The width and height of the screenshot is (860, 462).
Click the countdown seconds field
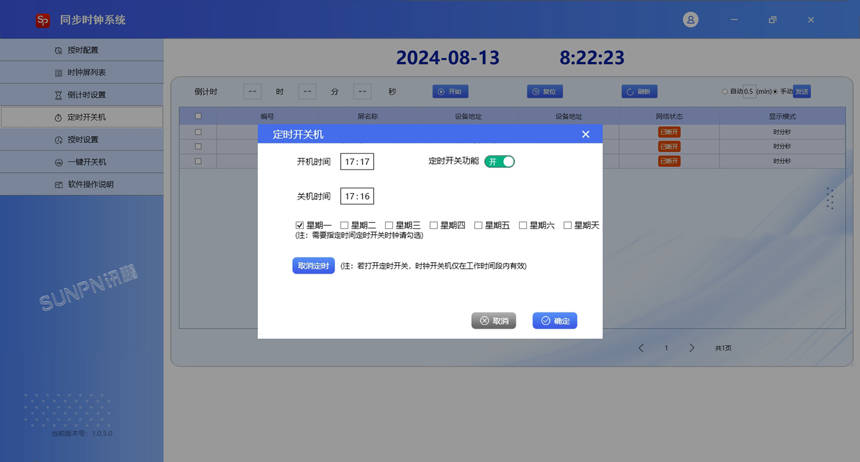point(362,92)
